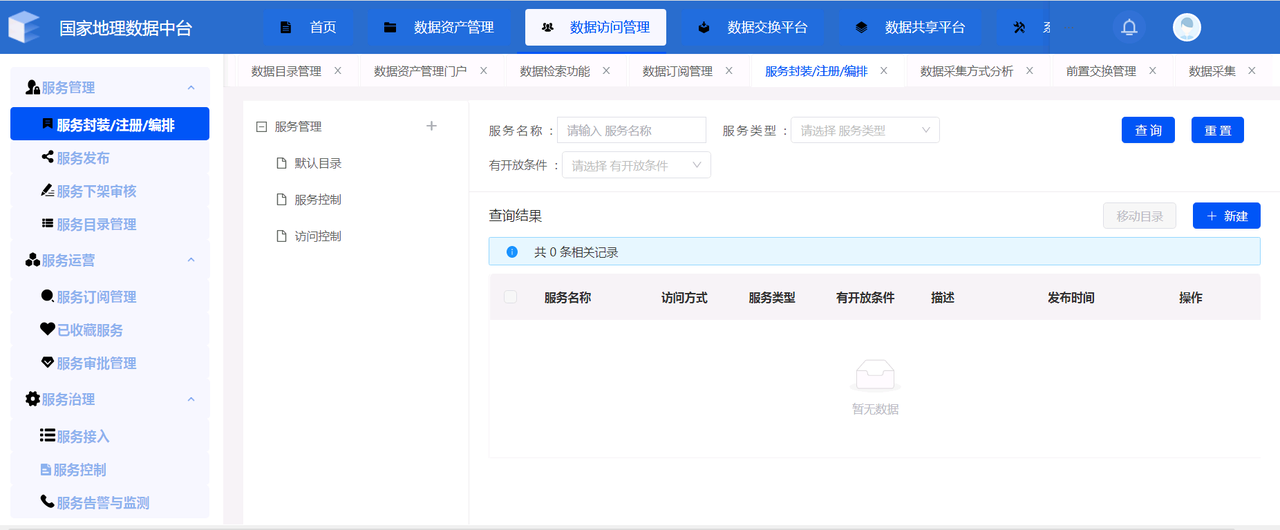Open the user avatar menu
The height and width of the screenshot is (530, 1280).
pyautogui.click(x=1187, y=28)
